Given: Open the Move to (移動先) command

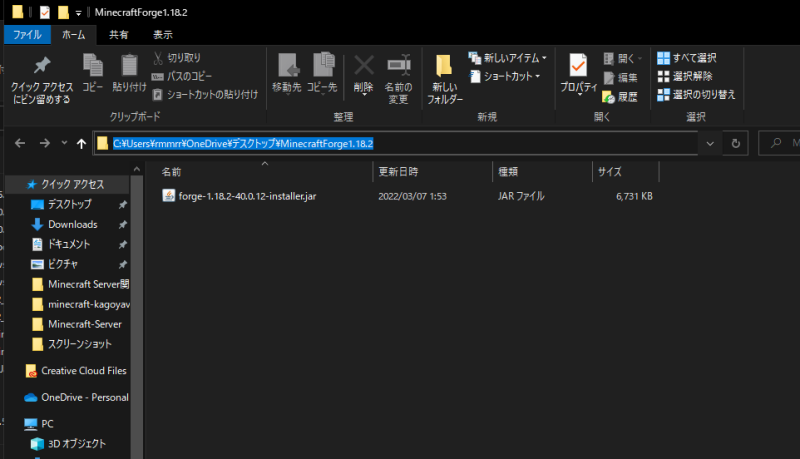Looking at the screenshot, I should (287, 73).
